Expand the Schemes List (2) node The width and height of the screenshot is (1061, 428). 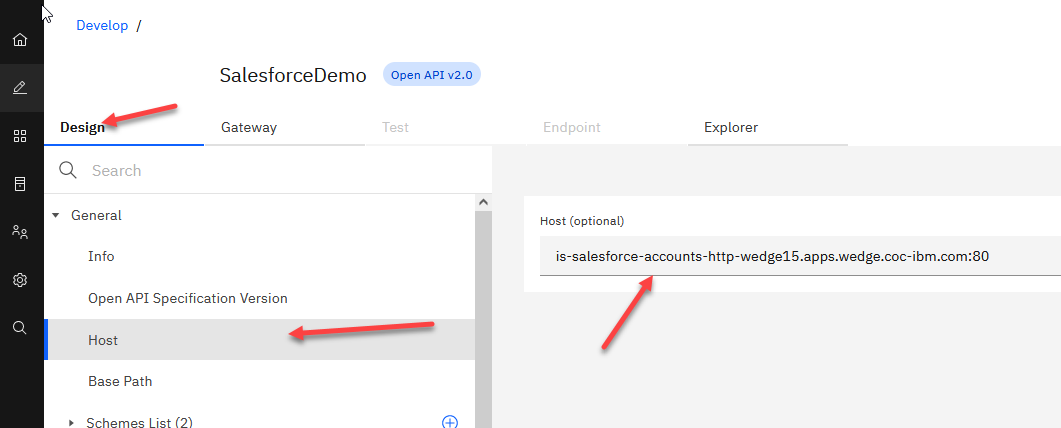71,423
